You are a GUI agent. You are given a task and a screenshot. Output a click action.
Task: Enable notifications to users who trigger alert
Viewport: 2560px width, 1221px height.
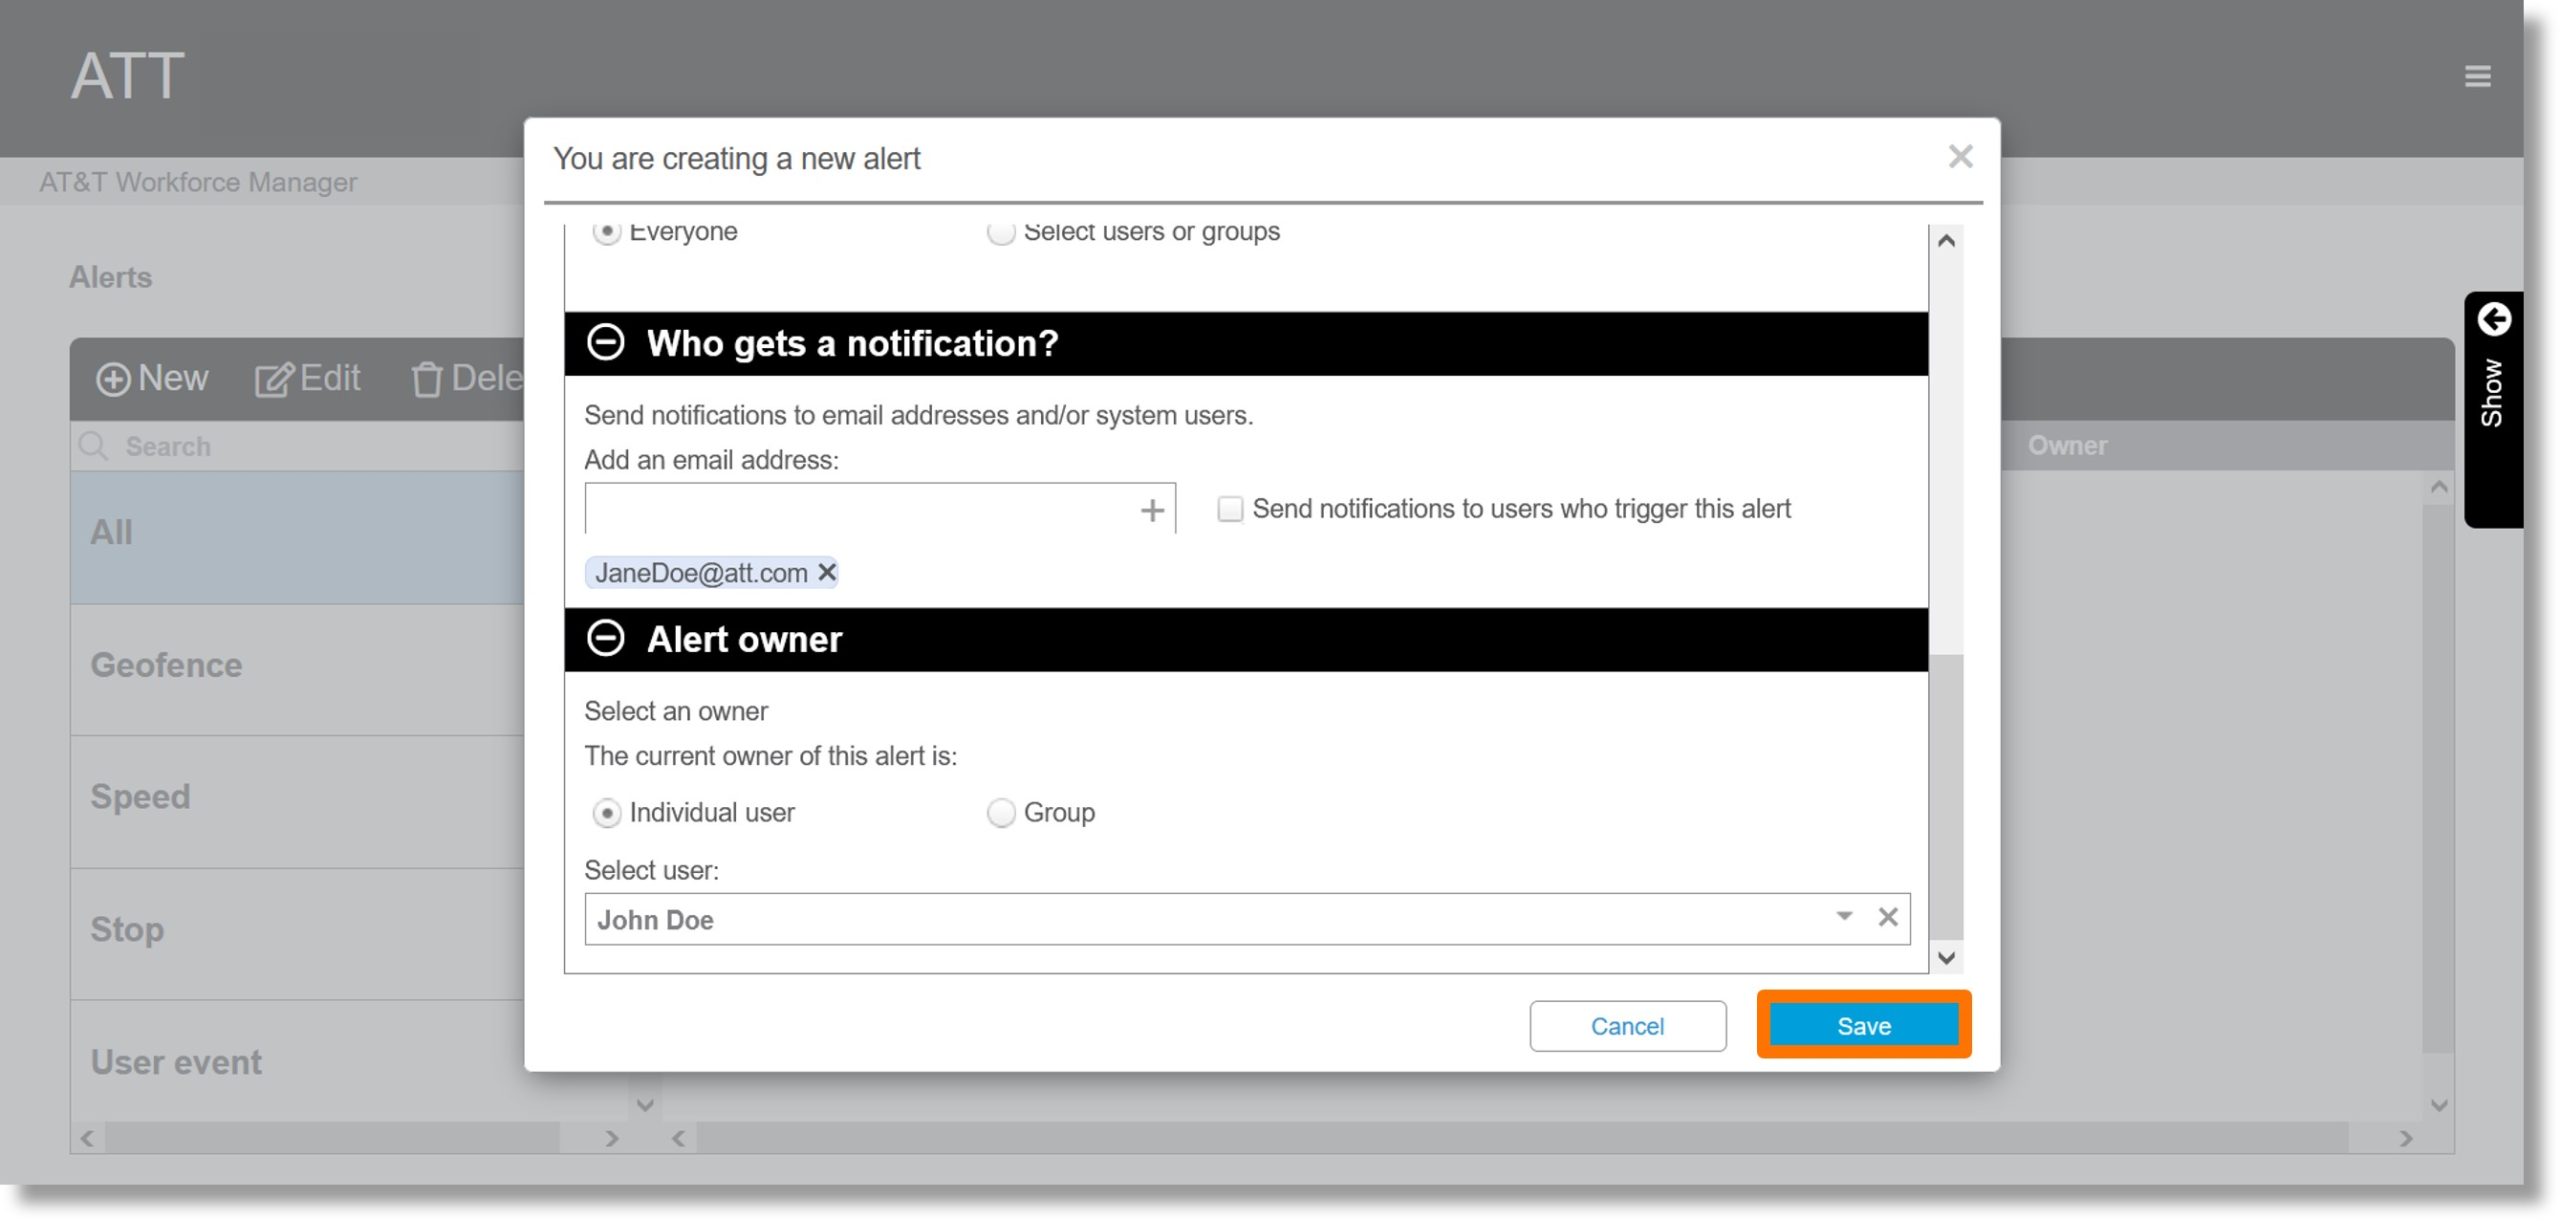(x=1230, y=509)
